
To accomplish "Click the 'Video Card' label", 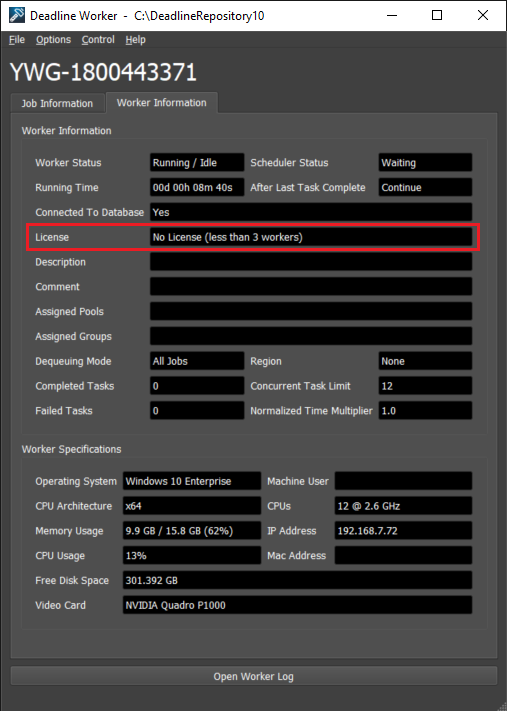I will [x=60, y=605].
